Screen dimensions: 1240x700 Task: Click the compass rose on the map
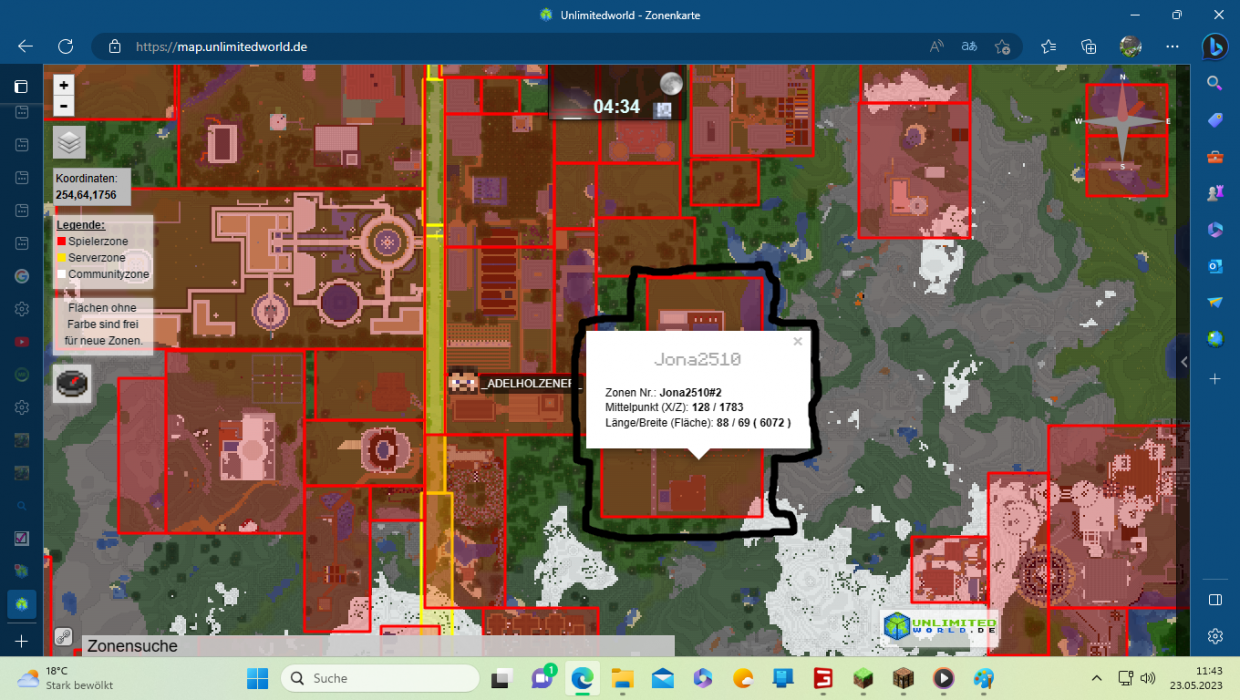[1122, 122]
